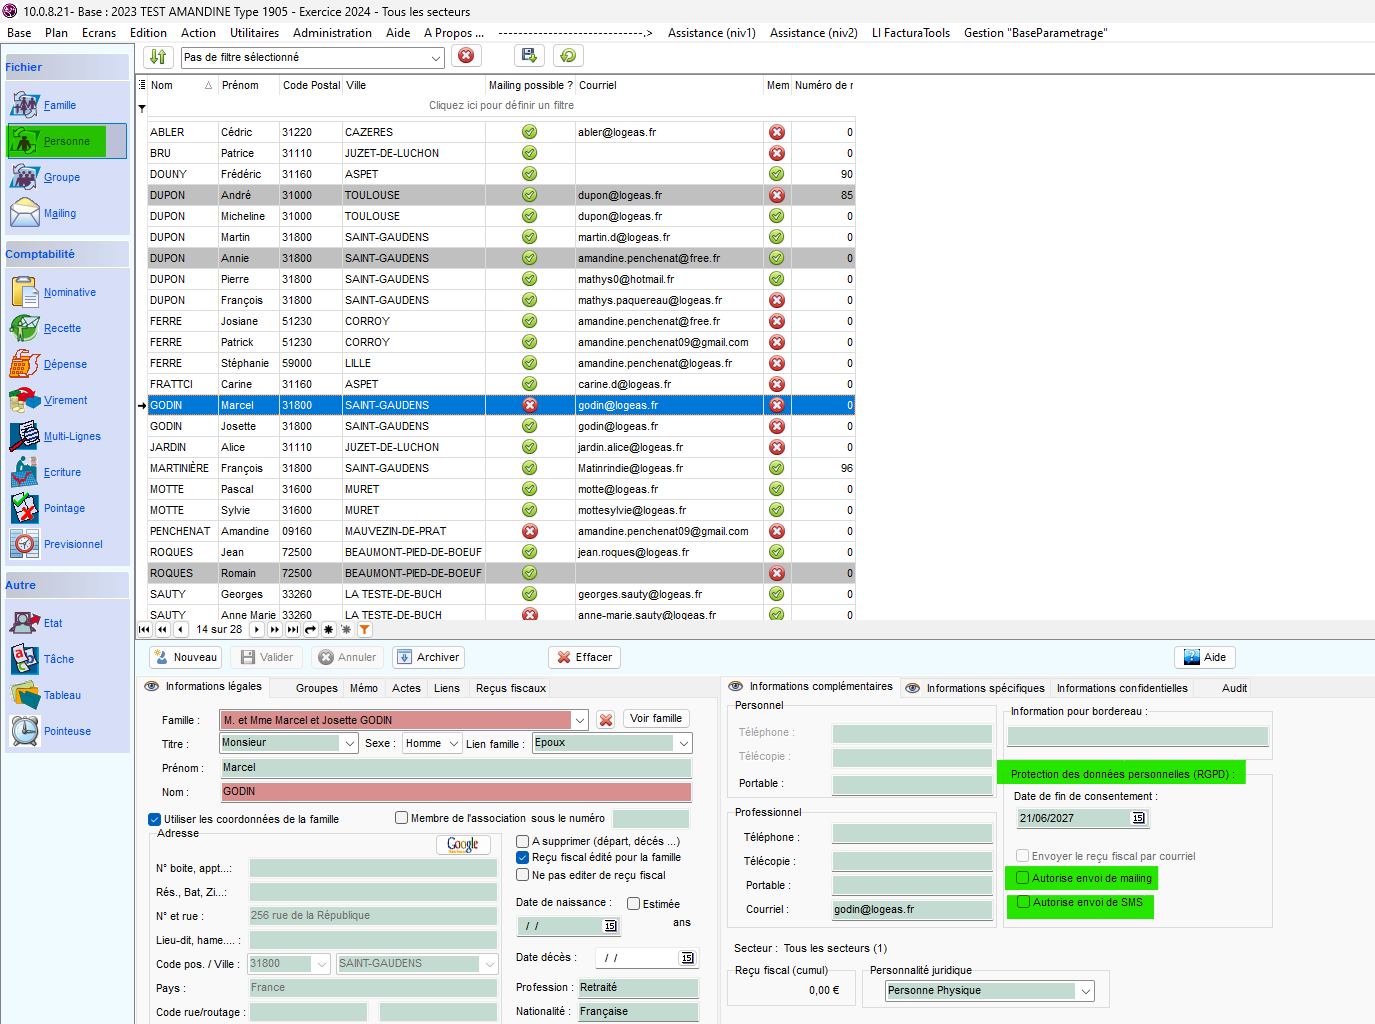
Task: Clear family with red X icon
Action: pos(605,720)
